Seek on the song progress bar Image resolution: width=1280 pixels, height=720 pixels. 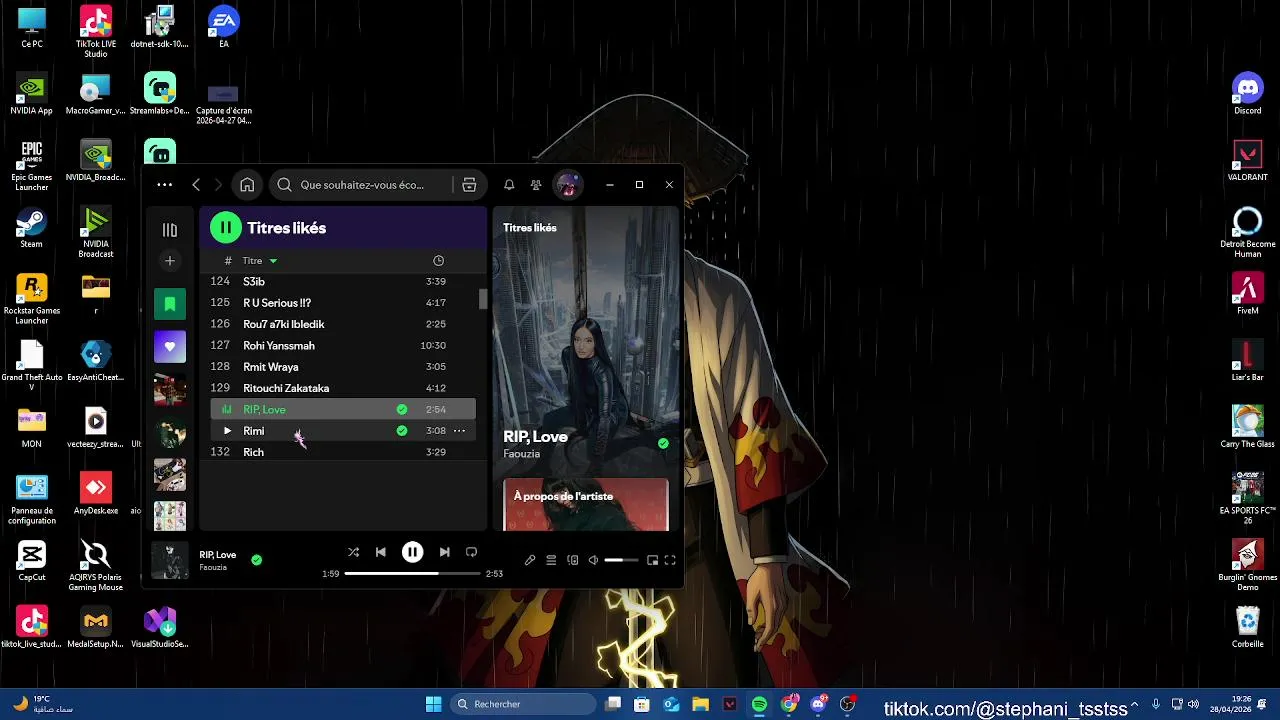pos(412,574)
